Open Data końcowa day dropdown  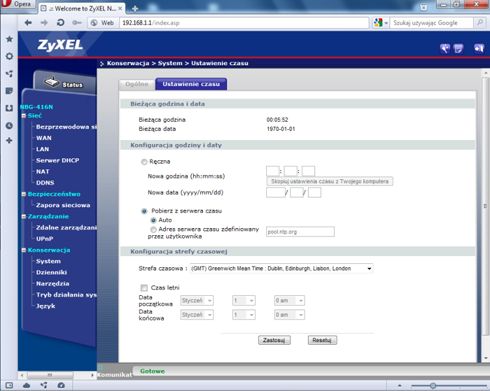point(244,315)
